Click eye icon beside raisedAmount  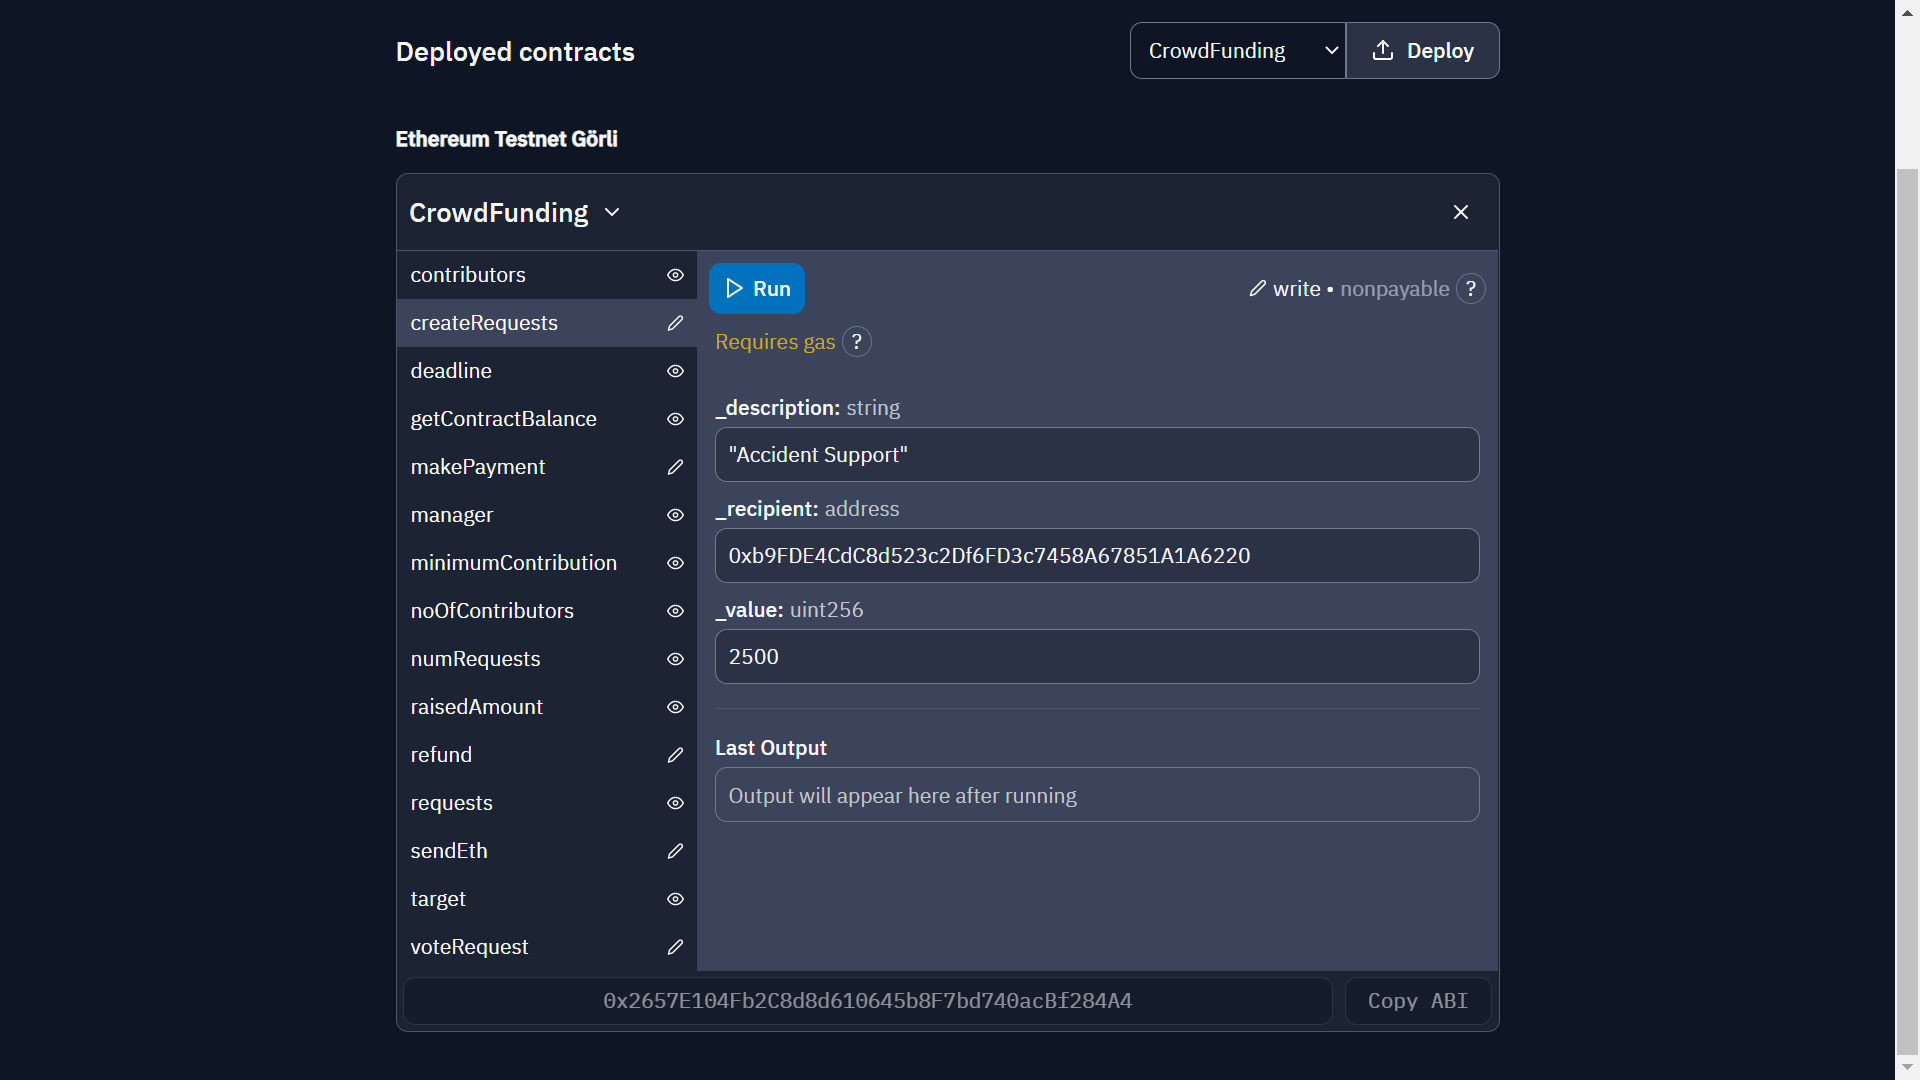click(675, 707)
